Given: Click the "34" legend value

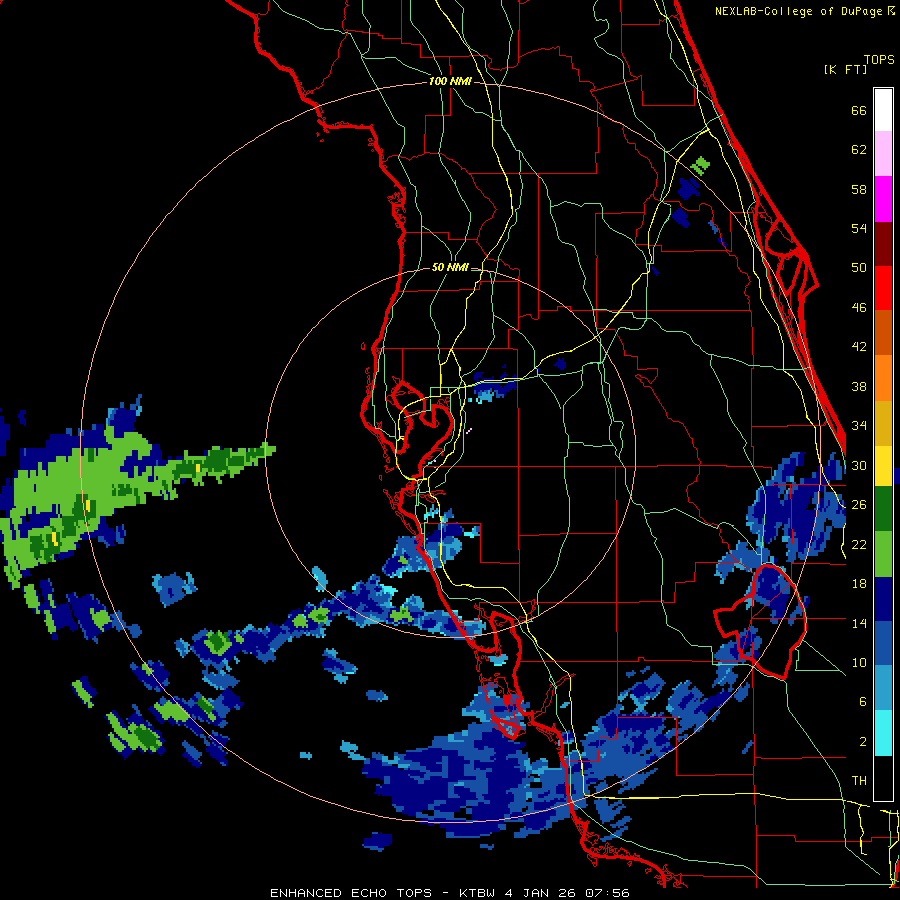Looking at the screenshot, I should pyautogui.click(x=859, y=426).
